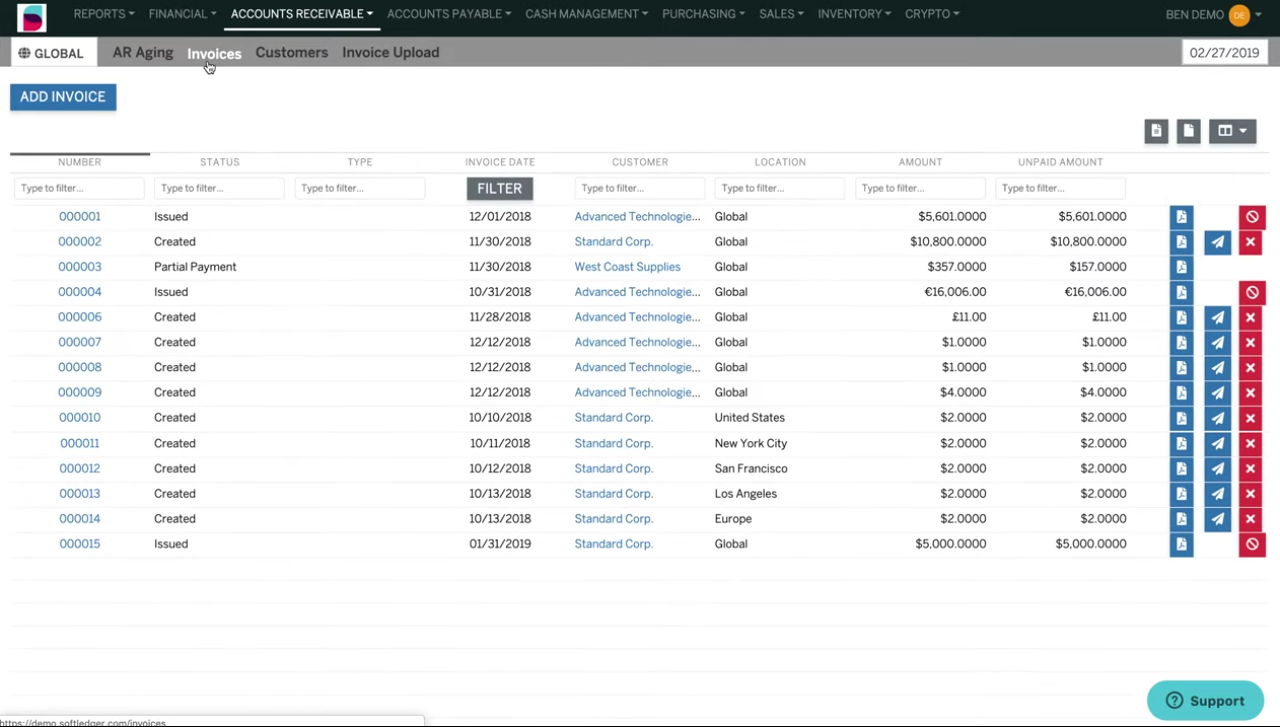Delete invoice 000010 with red X
The width and height of the screenshot is (1280, 727).
click(x=1250, y=418)
